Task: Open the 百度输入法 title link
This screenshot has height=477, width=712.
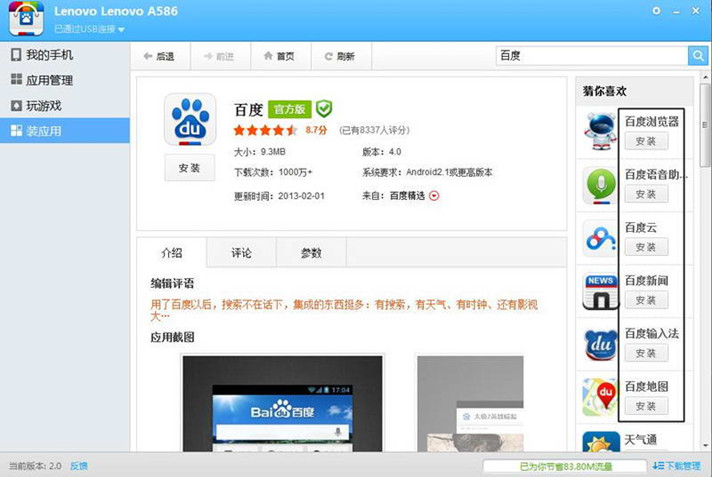Action: [x=652, y=333]
